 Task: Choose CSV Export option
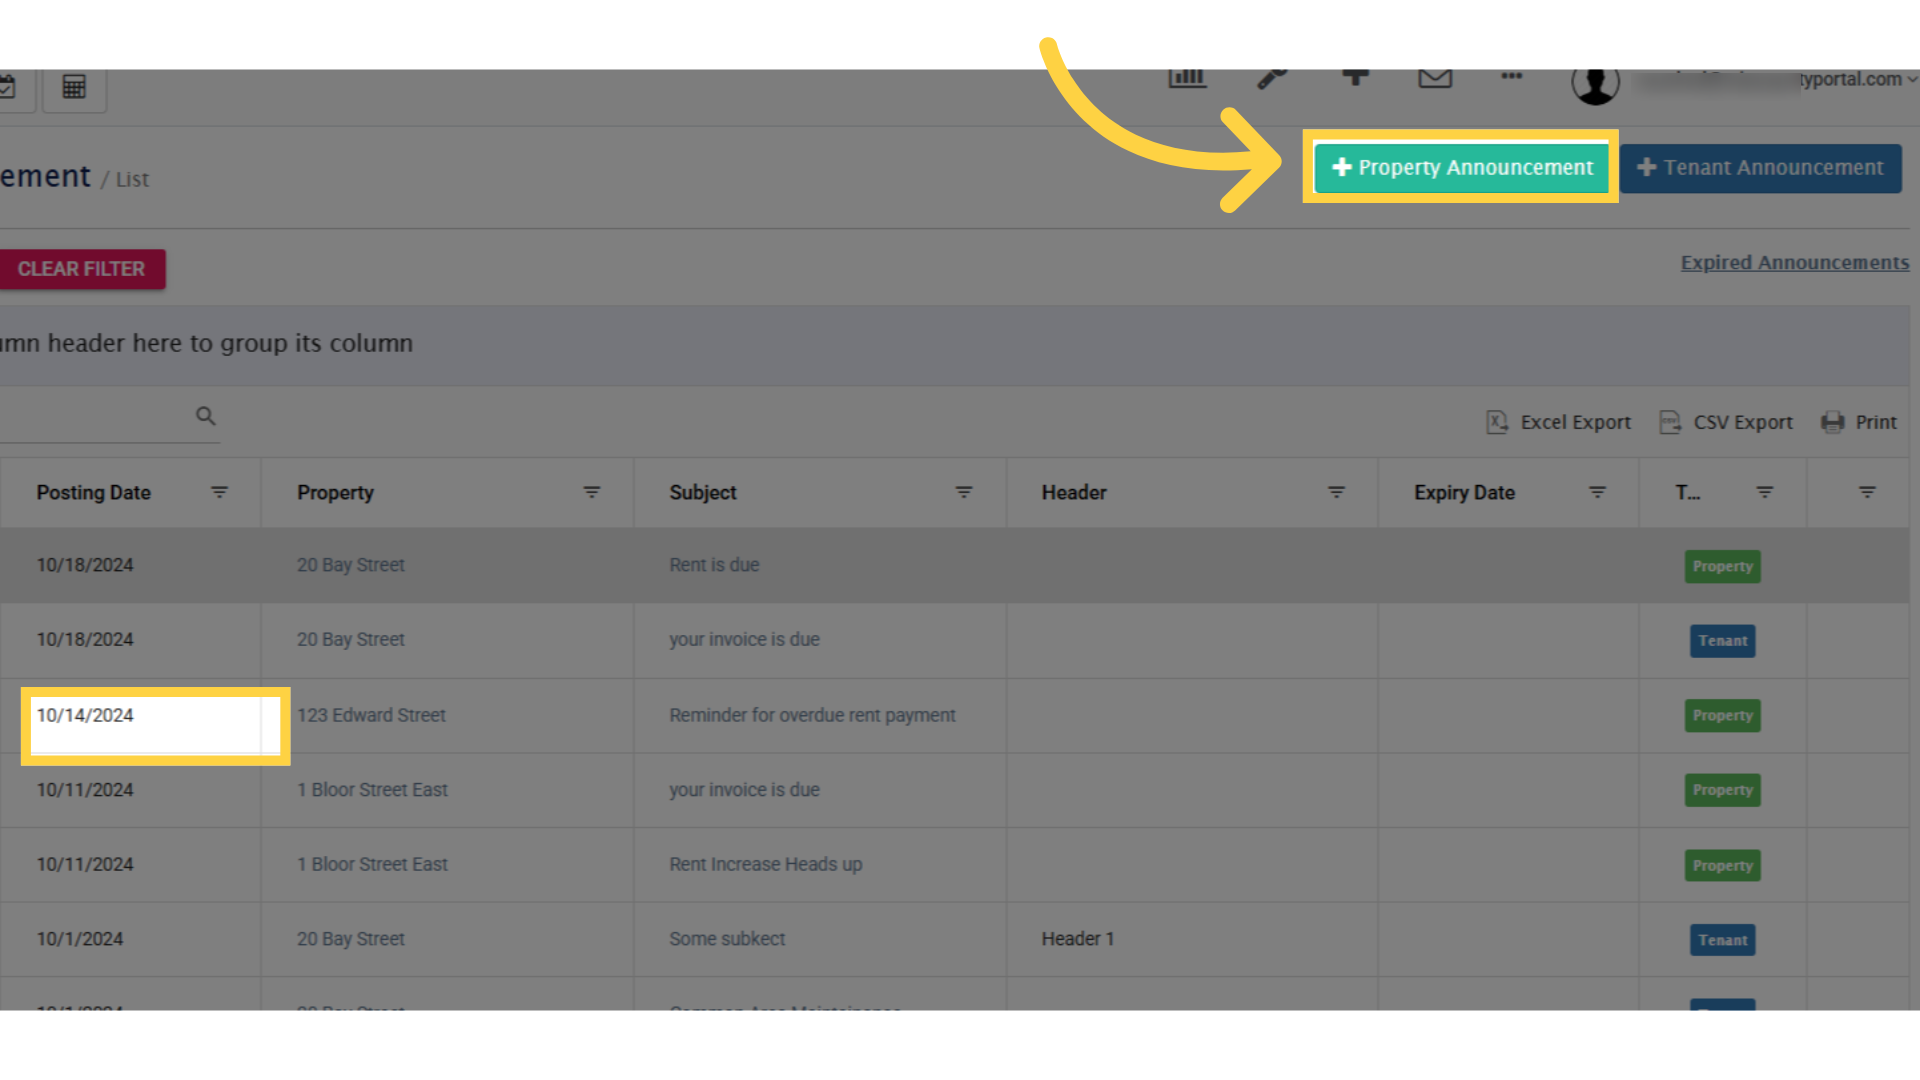[x=1726, y=422]
